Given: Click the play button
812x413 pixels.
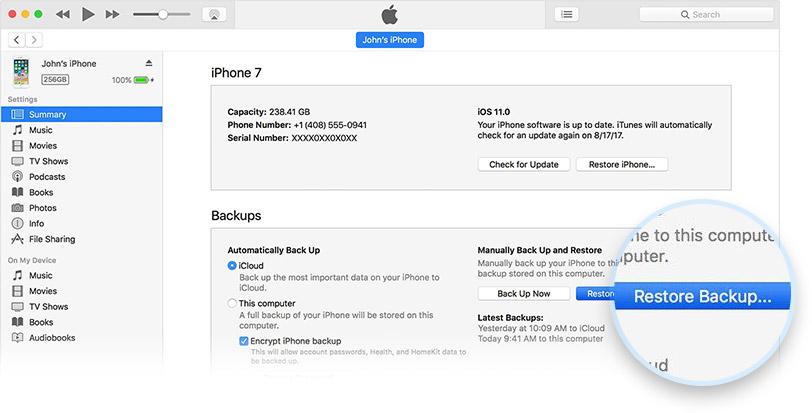Looking at the screenshot, I should coord(88,14).
